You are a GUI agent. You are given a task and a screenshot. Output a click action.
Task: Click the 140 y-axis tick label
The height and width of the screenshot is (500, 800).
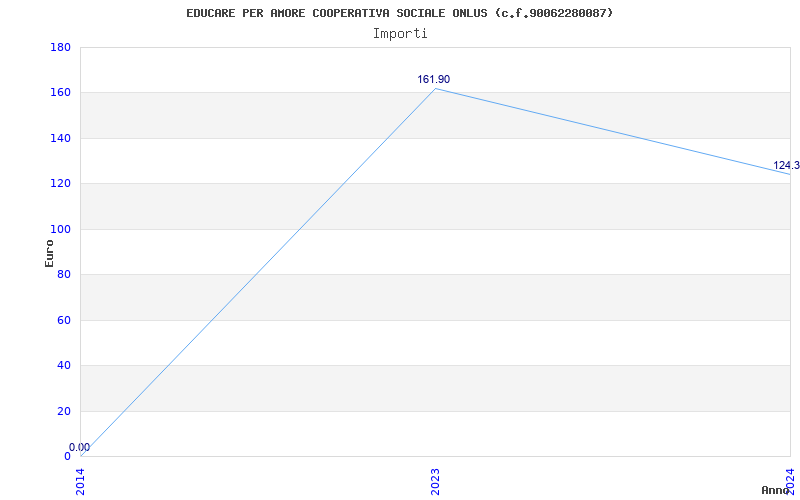point(60,138)
